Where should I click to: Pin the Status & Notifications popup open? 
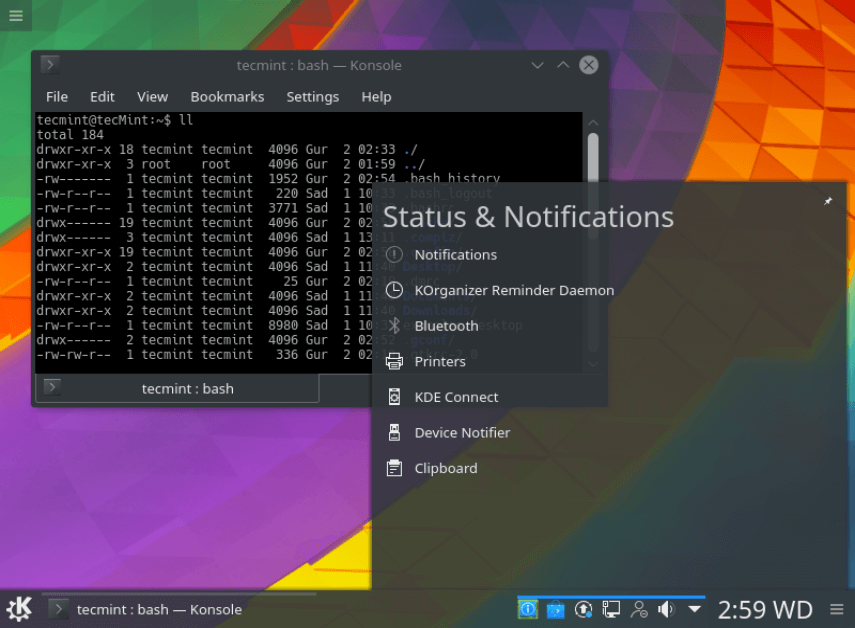[828, 201]
